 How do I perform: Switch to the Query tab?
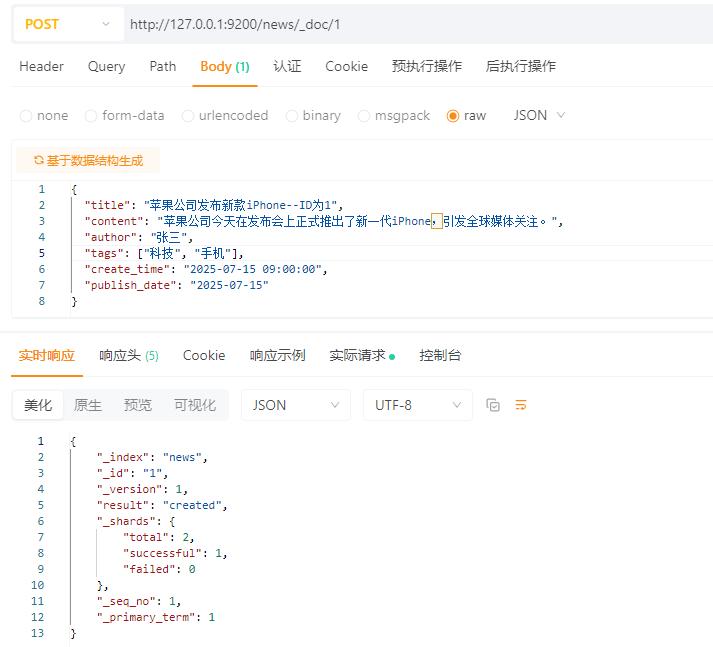(106, 66)
